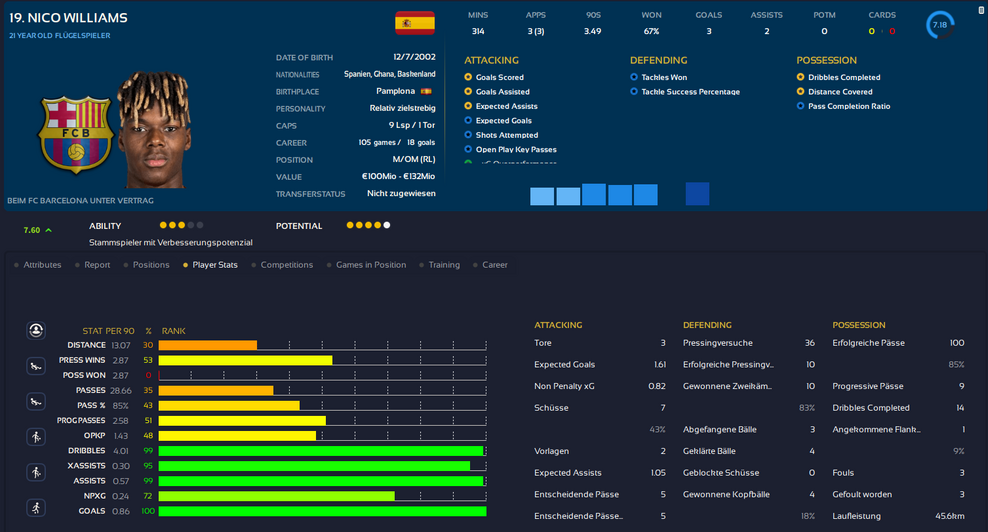Click the player icon beside the OPKP row
The width and height of the screenshot is (988, 532).
point(37,437)
